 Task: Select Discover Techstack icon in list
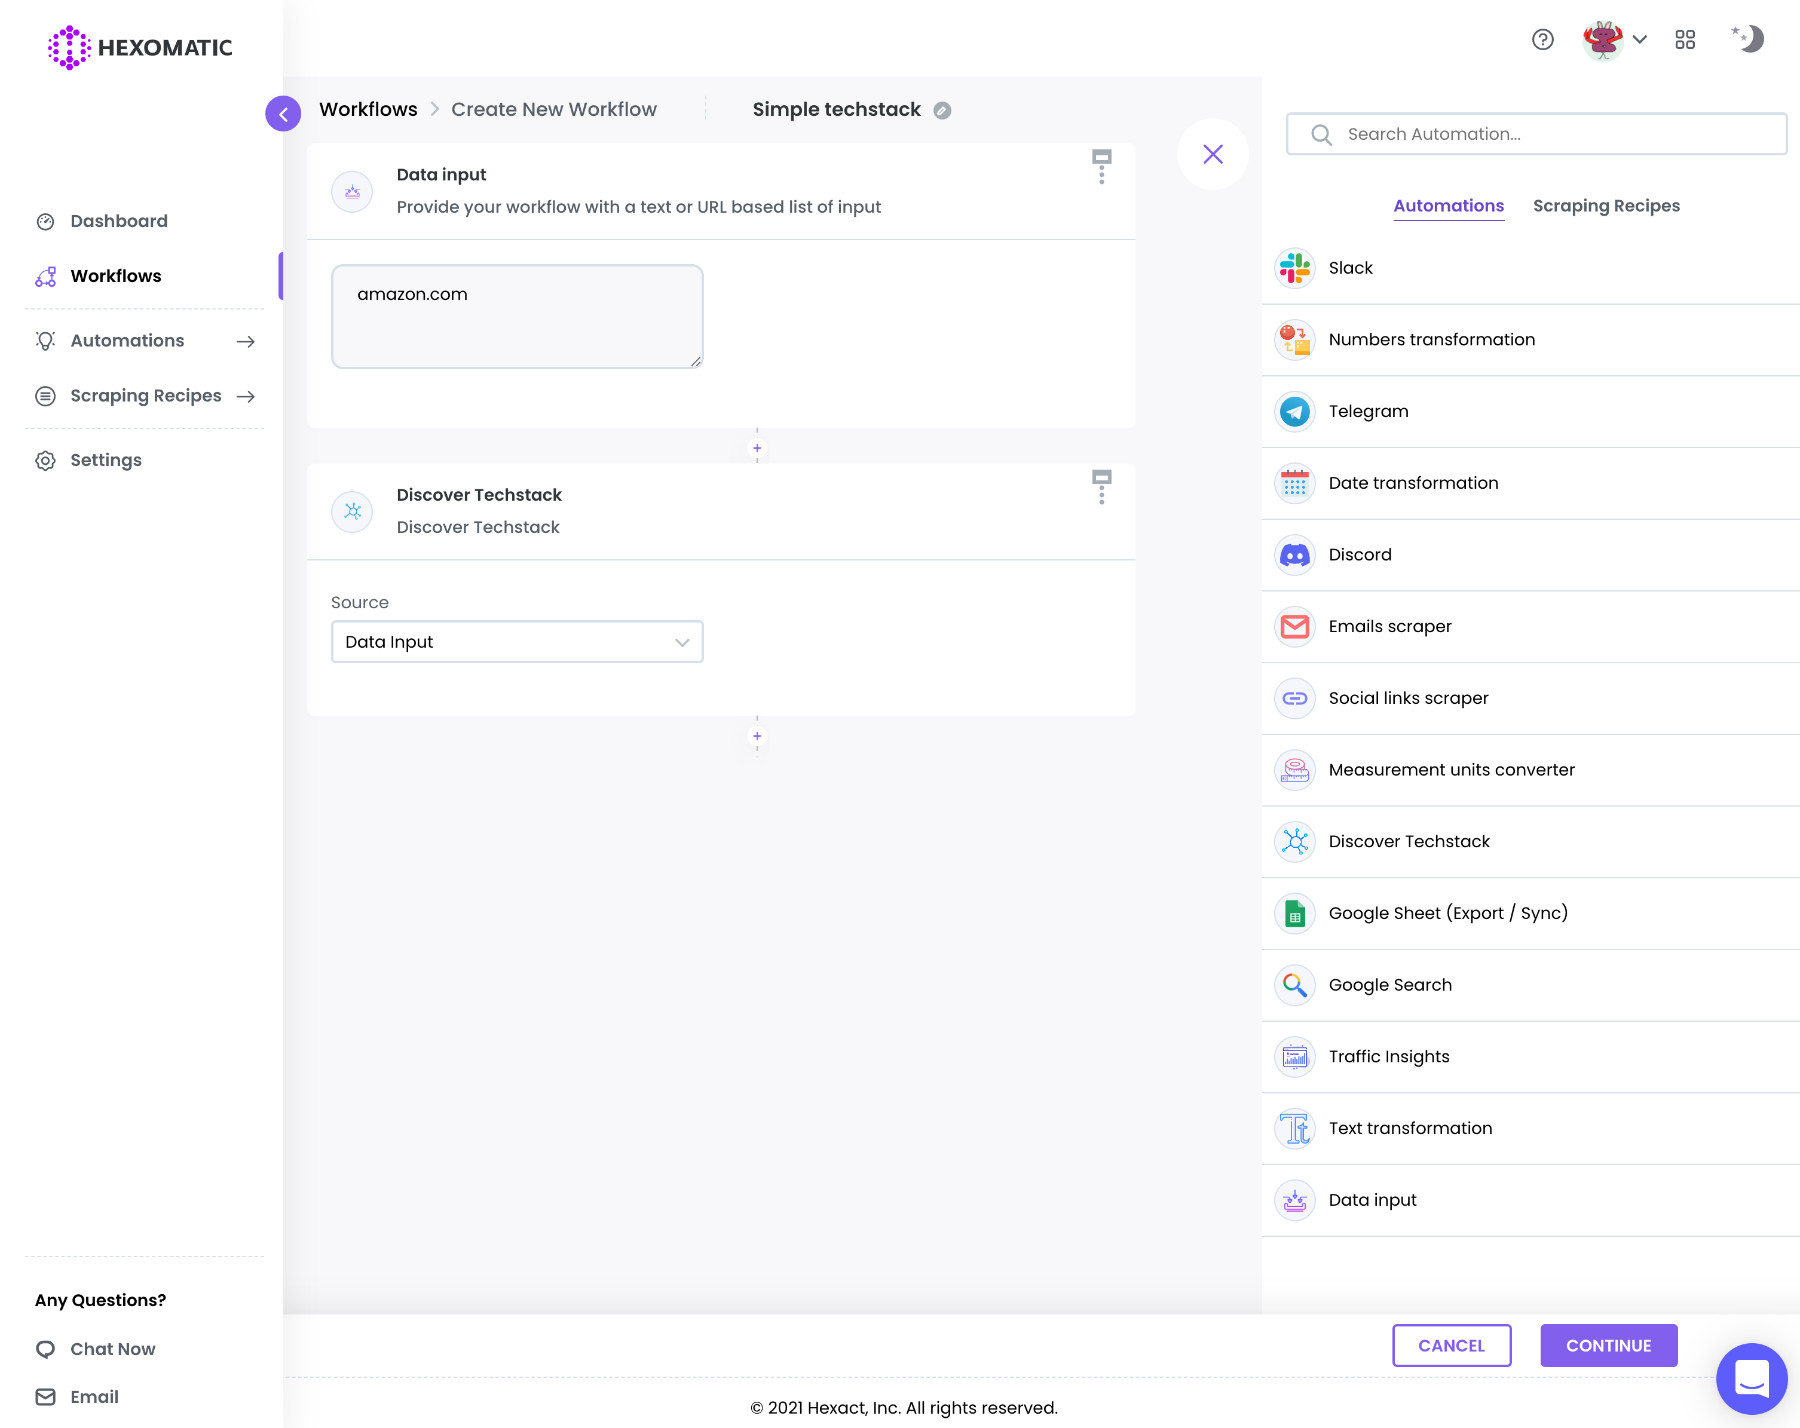[x=1295, y=841]
